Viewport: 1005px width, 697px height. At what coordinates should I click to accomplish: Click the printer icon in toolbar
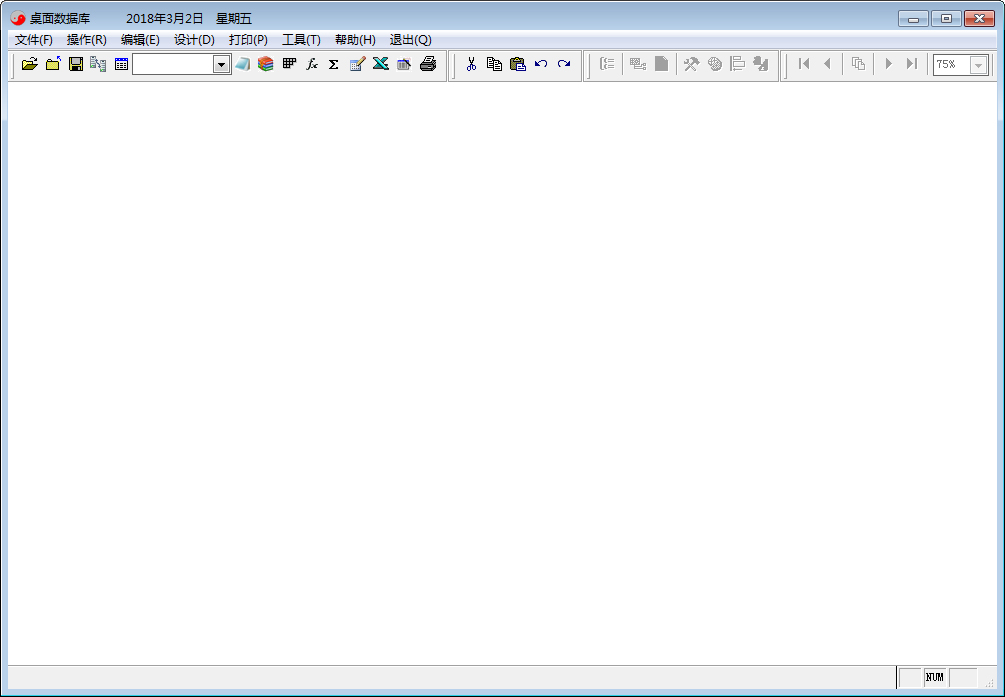tap(428, 64)
